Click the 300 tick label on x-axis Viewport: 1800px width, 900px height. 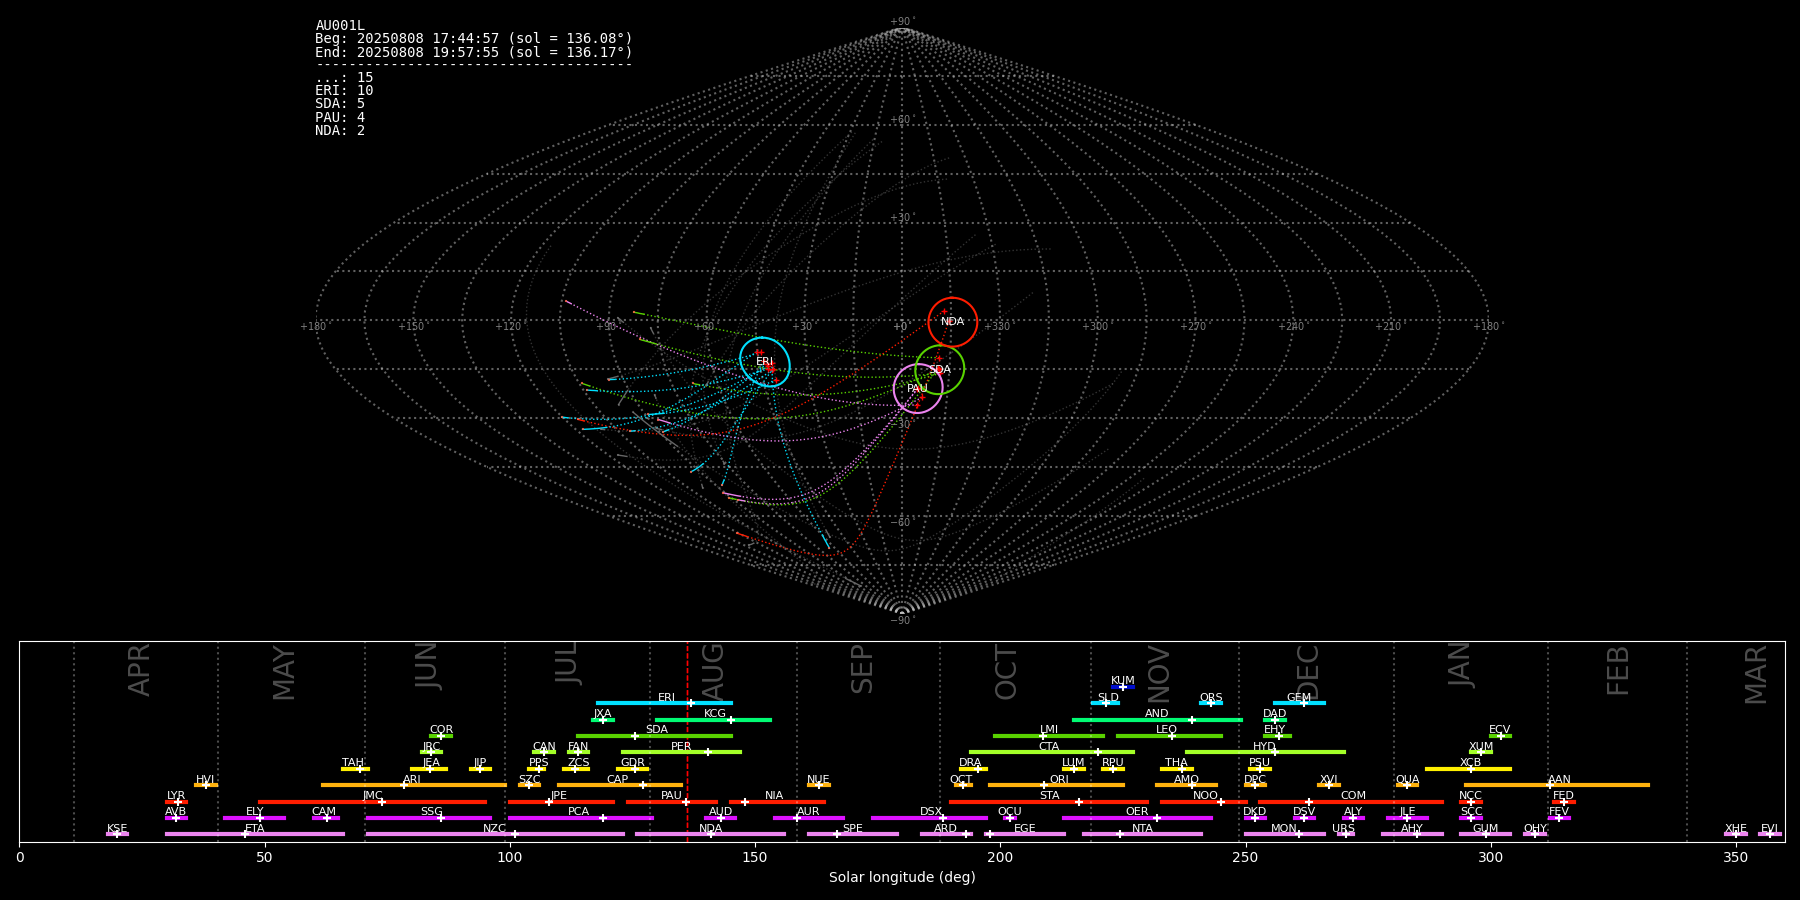tap(1490, 858)
